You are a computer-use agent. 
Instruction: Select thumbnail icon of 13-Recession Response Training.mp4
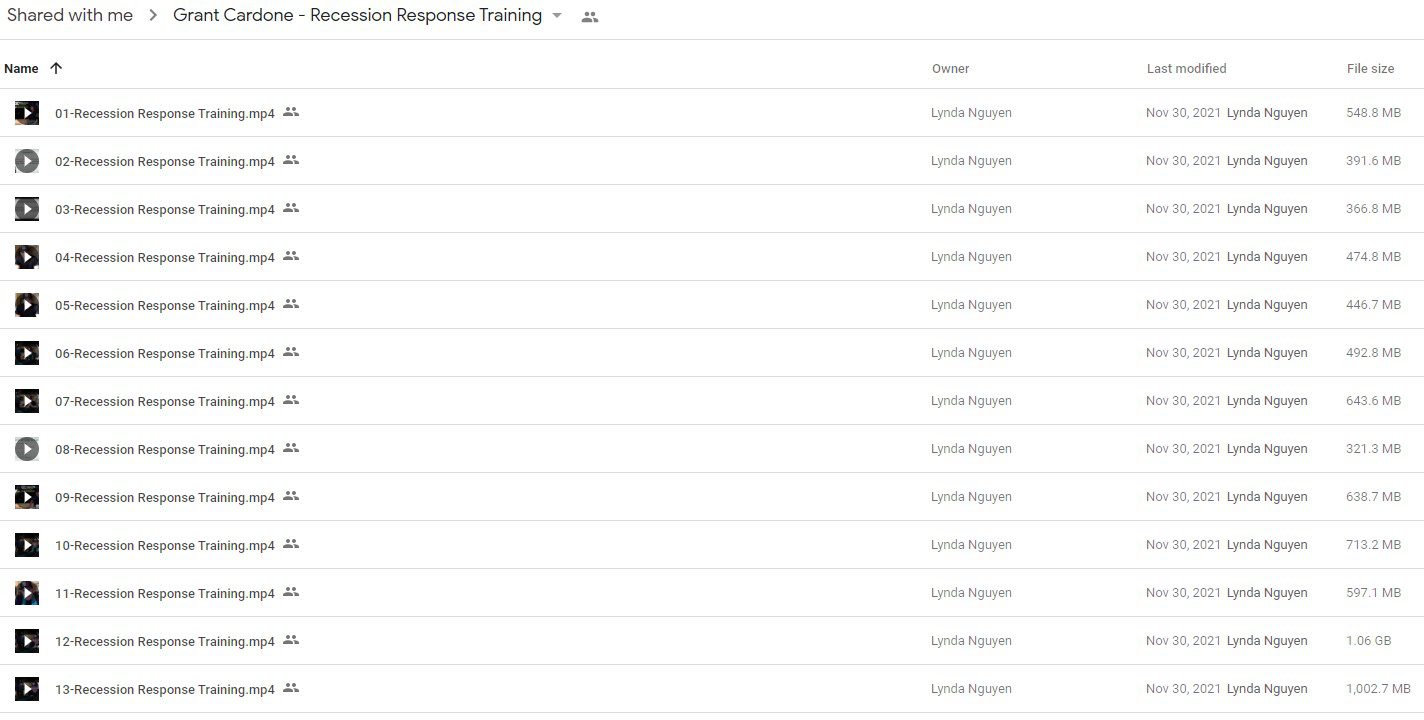click(x=27, y=689)
